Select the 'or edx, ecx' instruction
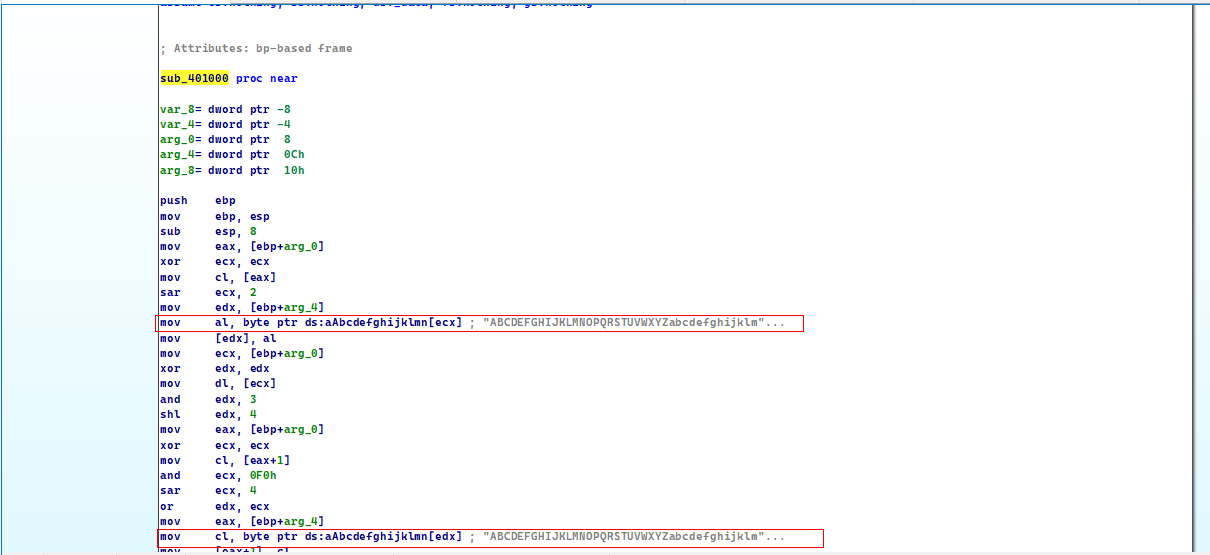 click(214, 506)
